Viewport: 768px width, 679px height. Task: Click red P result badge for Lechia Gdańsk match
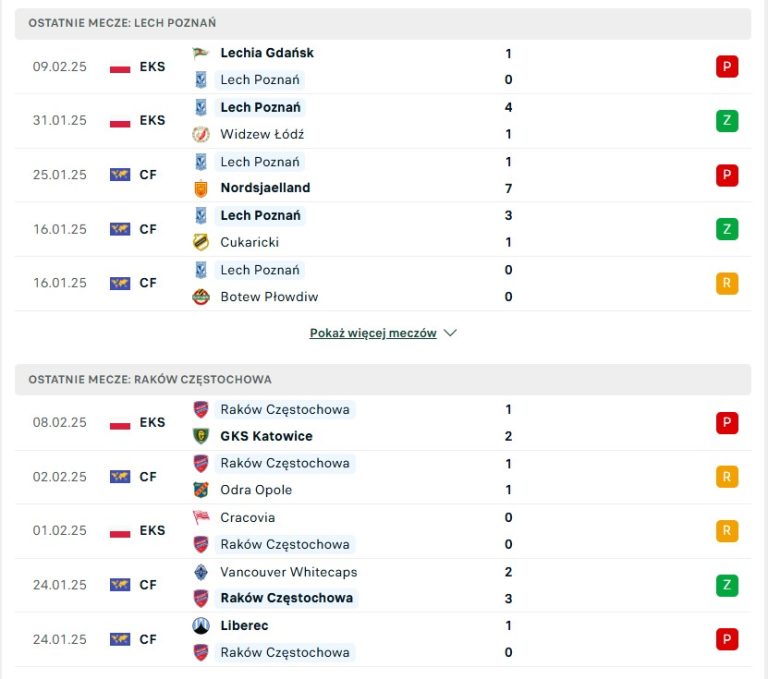(727, 67)
